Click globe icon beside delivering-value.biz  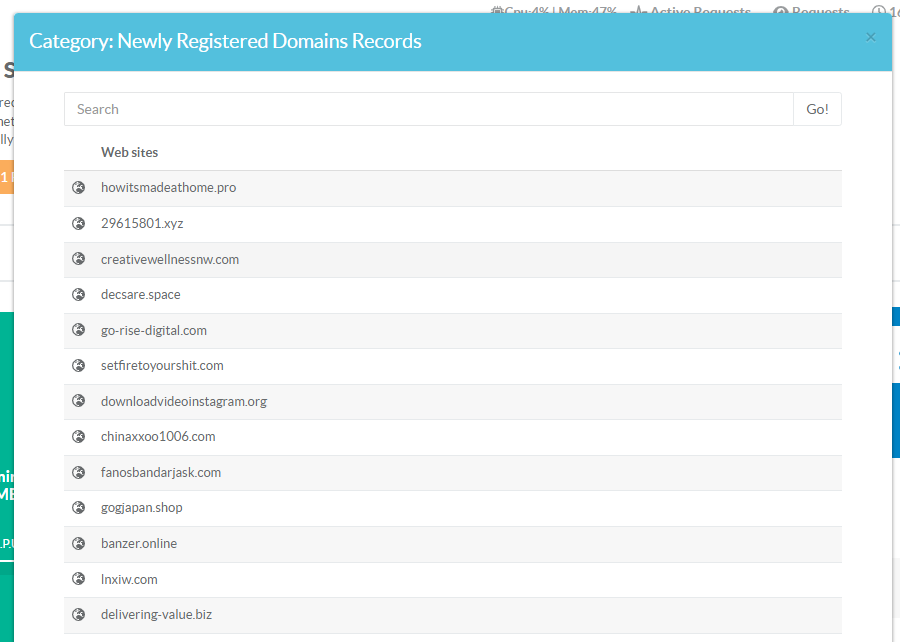click(79, 615)
